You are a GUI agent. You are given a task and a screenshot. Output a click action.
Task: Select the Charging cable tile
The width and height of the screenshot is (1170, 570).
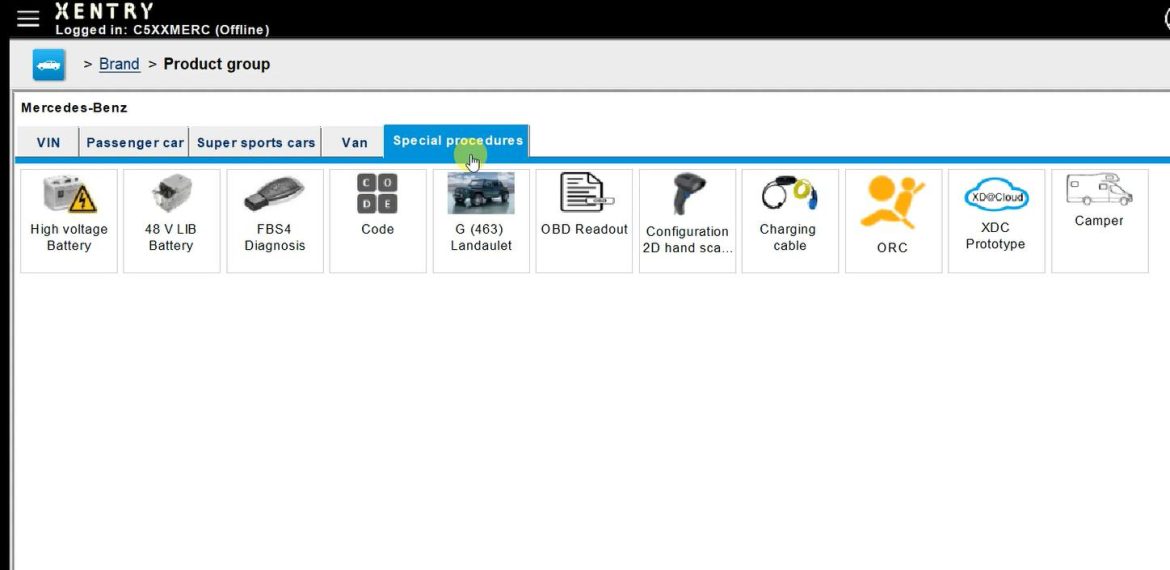pos(790,220)
